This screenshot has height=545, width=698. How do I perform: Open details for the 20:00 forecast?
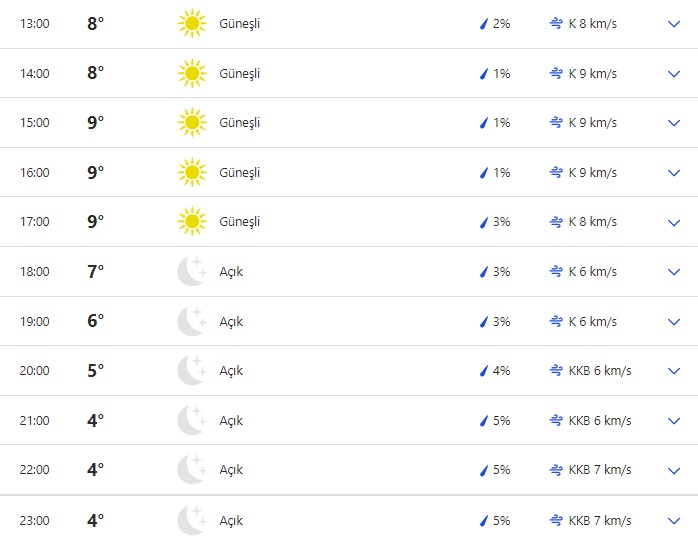pos(673,371)
